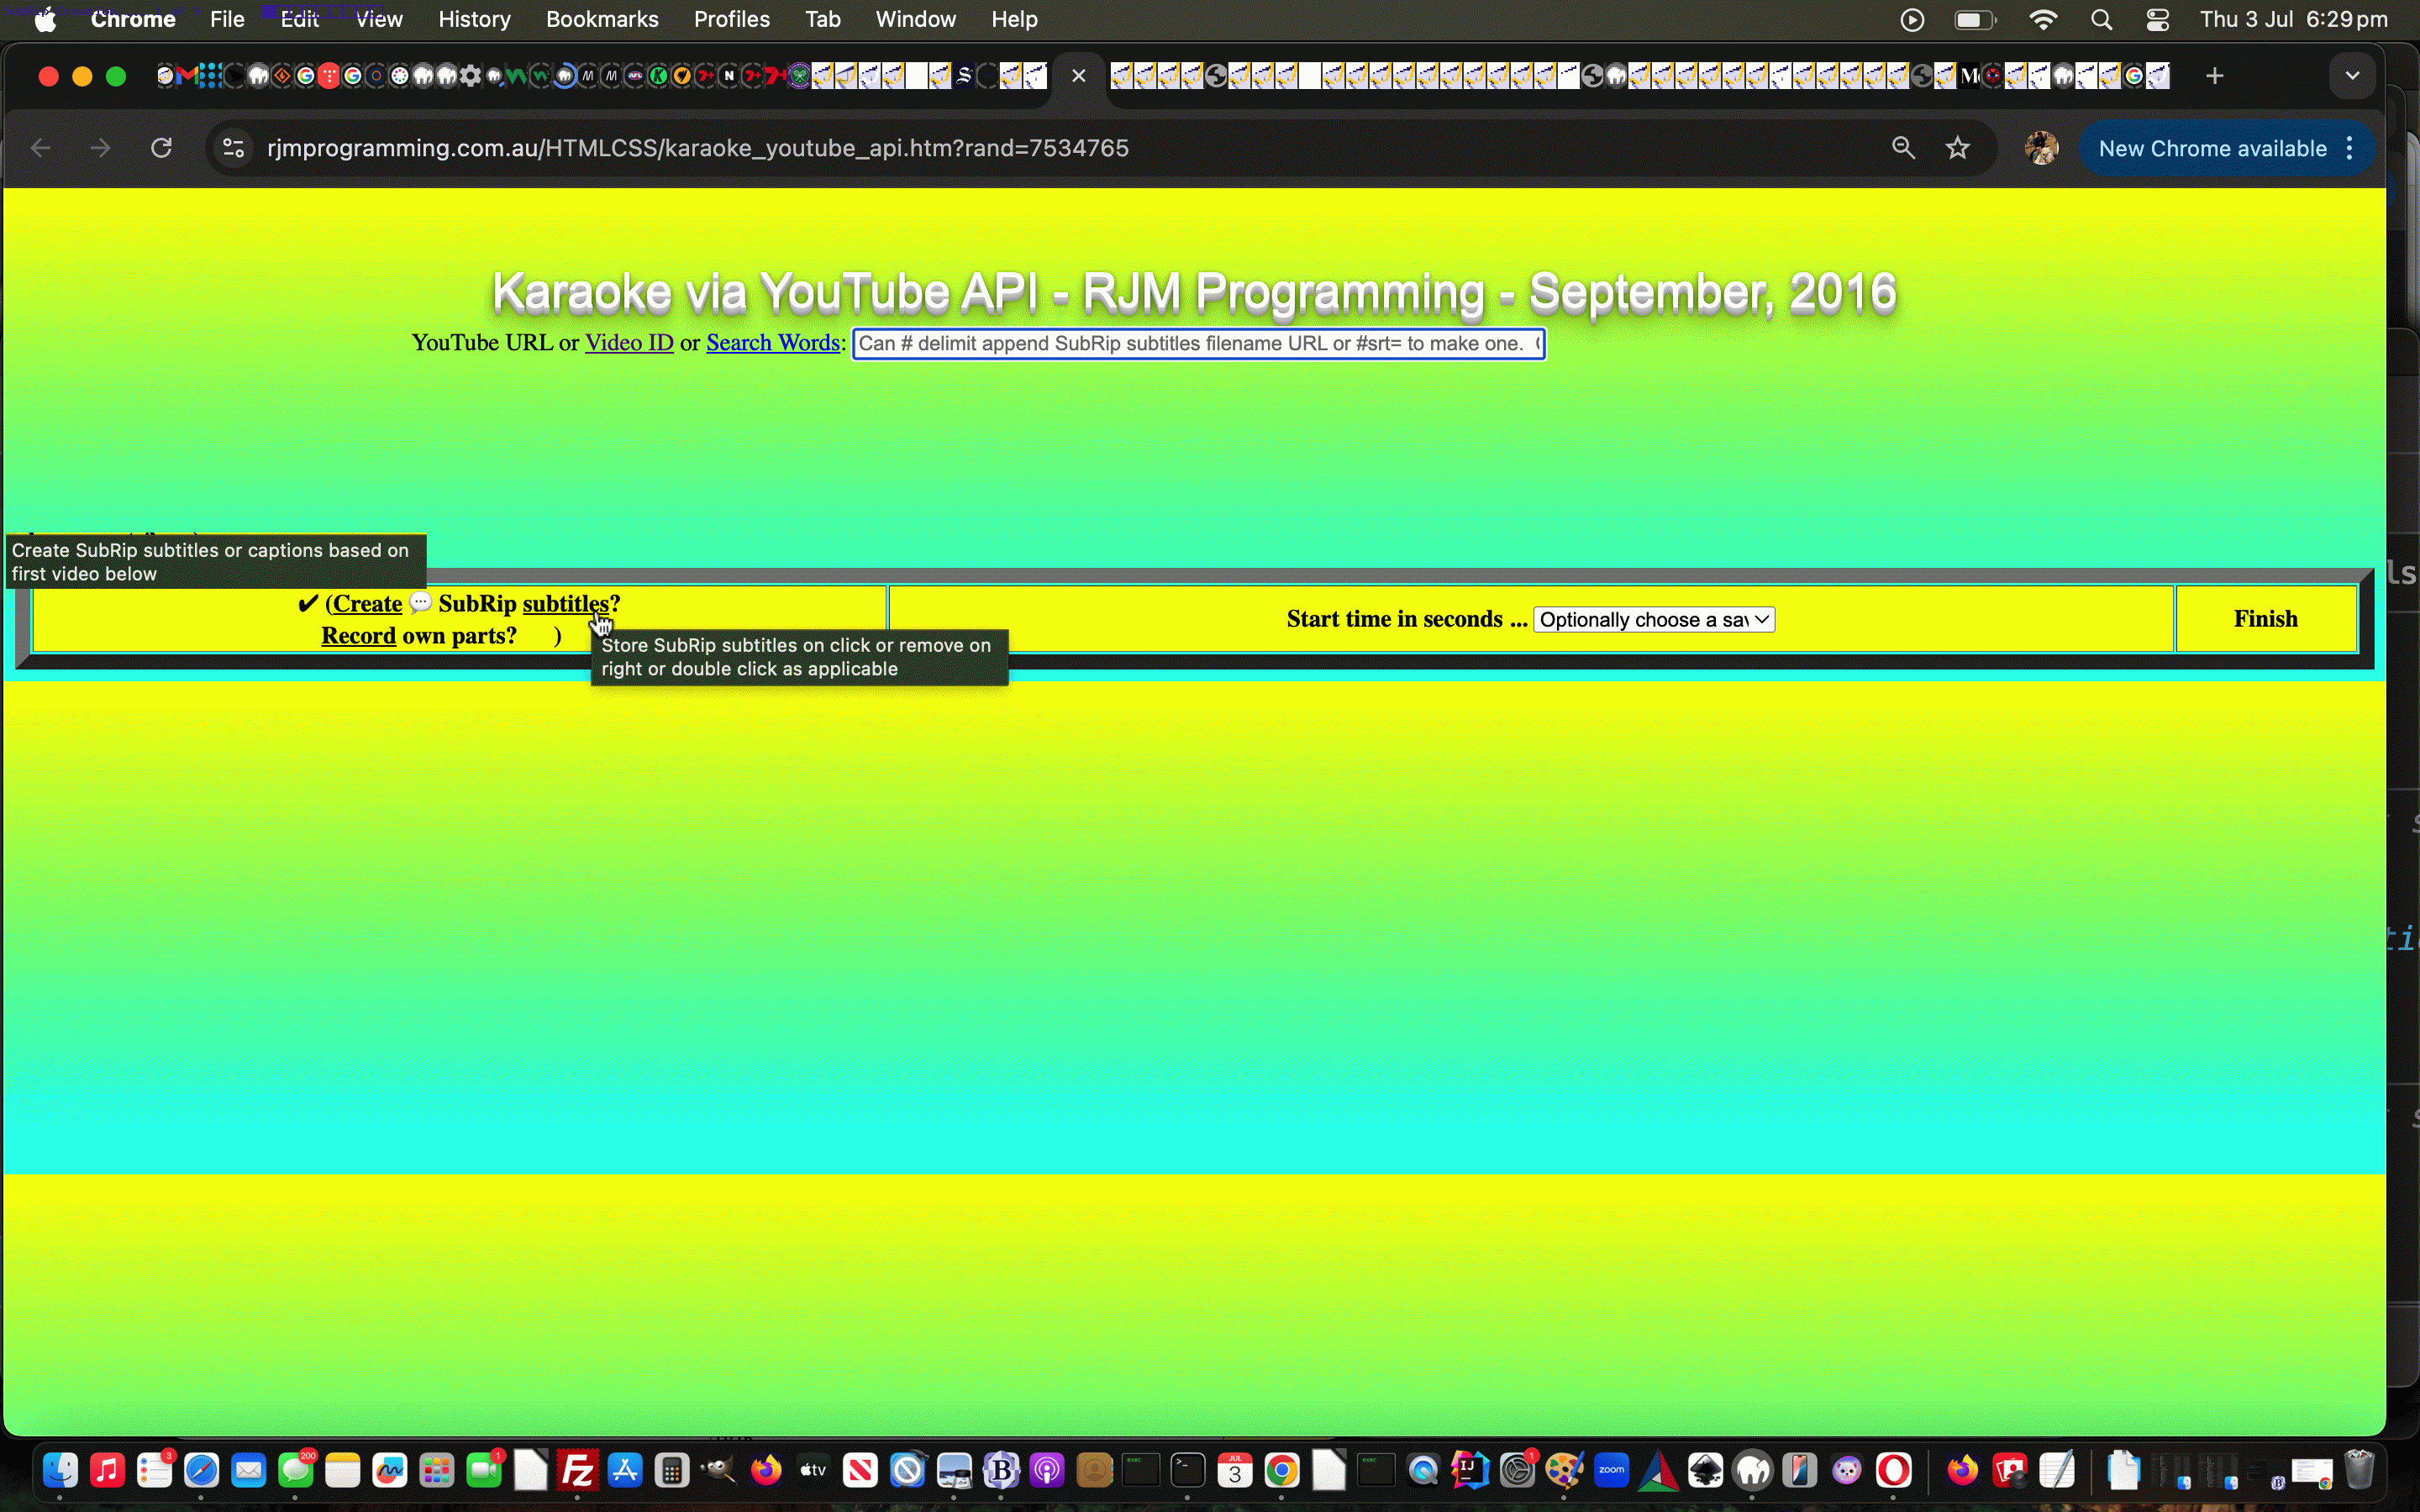Open the Apple menu
Screen dimensions: 2420x1512
[45, 19]
